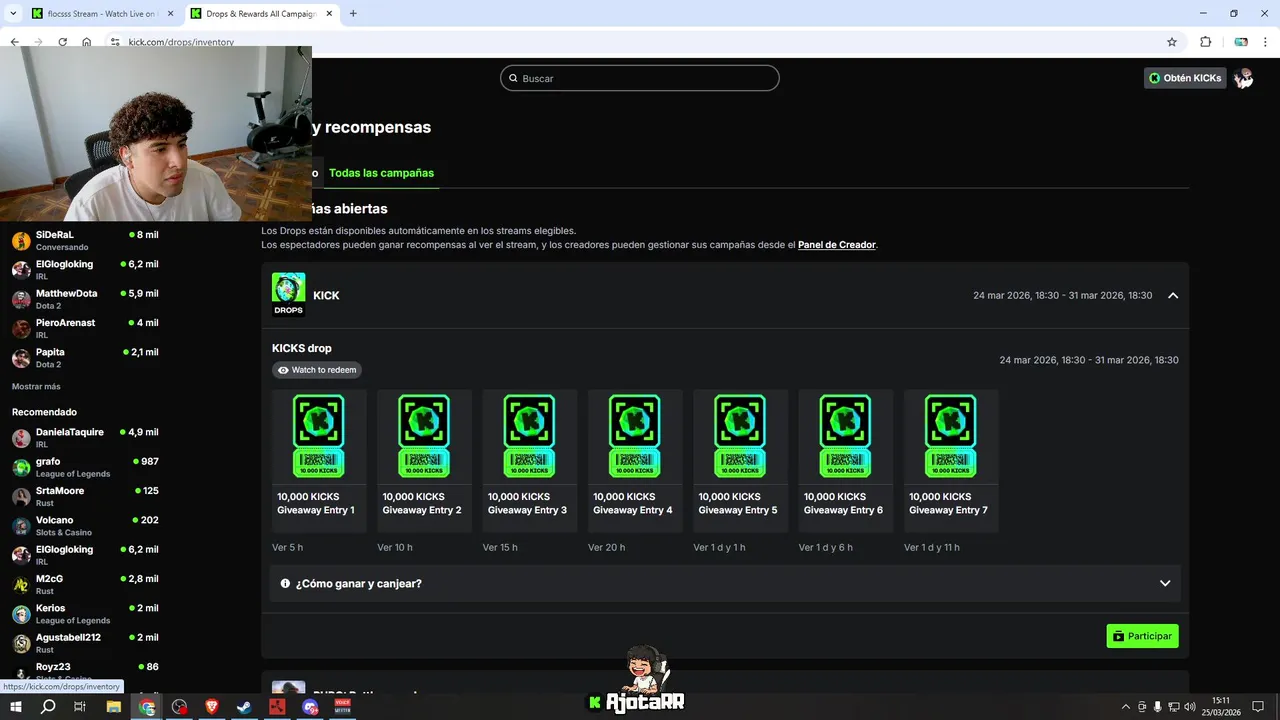Show hidden system tray icons

[1125, 707]
